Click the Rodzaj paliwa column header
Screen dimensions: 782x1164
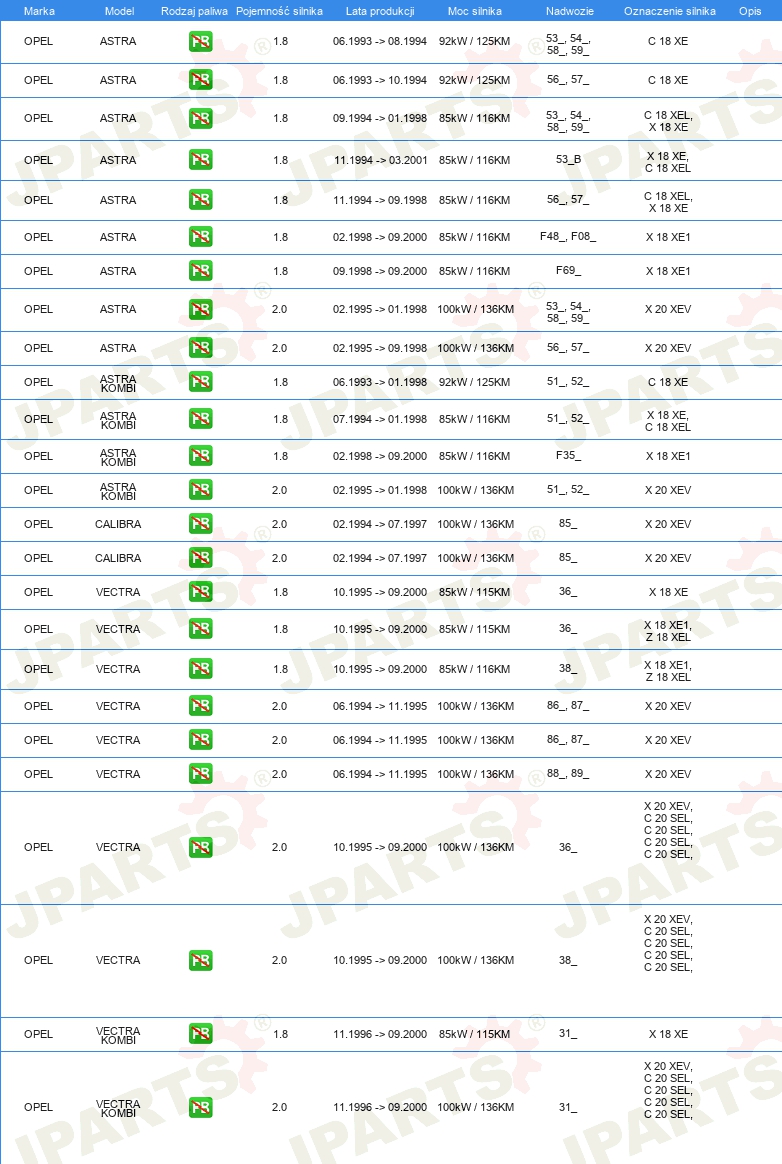pos(195,11)
